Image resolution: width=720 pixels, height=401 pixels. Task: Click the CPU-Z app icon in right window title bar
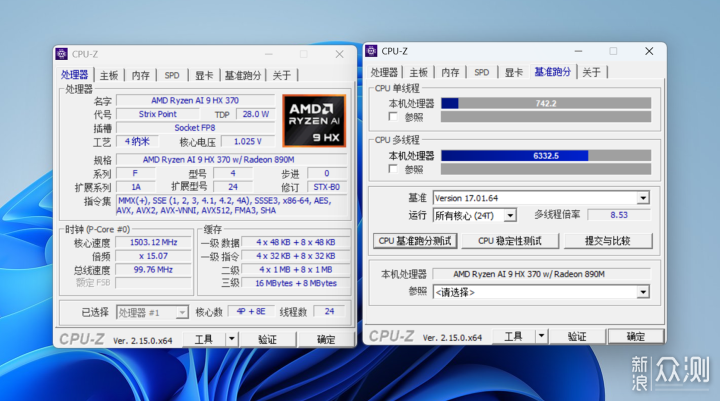point(371,51)
